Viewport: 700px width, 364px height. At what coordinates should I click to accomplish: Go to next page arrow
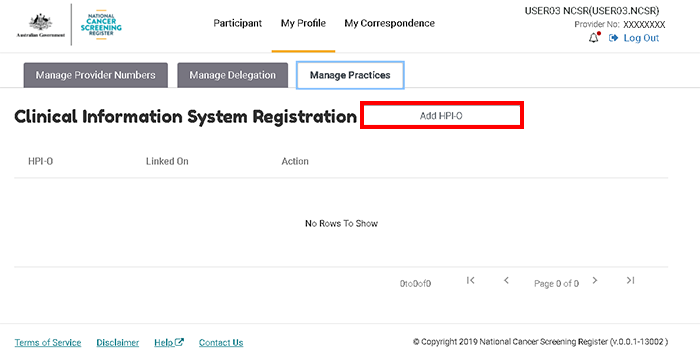[595, 280]
